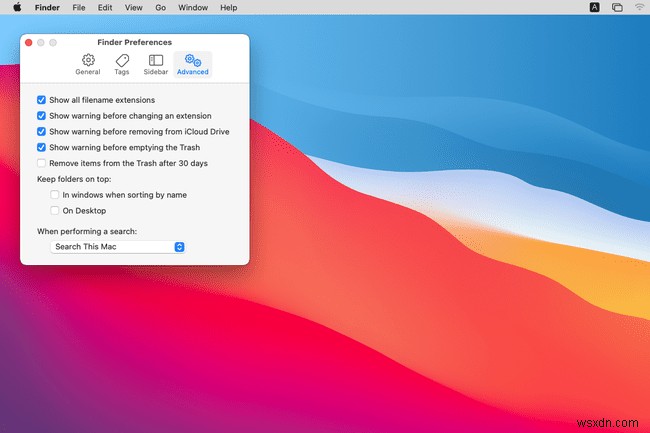650x433 pixels.
Task: Open the Help menu
Action: 229,7
